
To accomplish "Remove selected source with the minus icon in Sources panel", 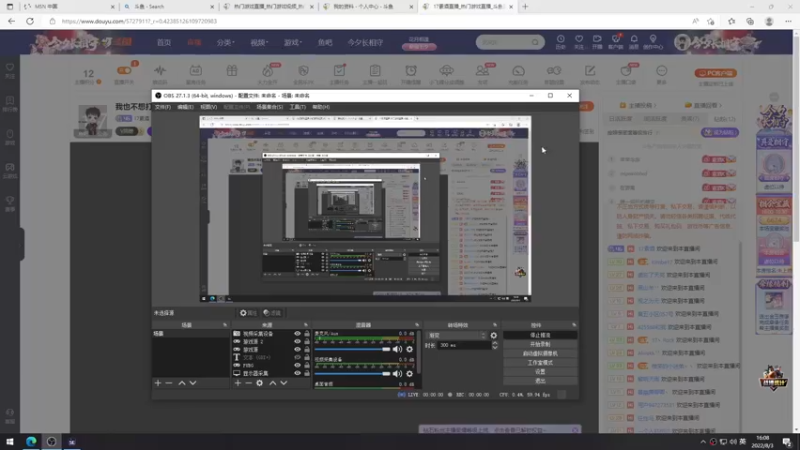I will tap(248, 383).
